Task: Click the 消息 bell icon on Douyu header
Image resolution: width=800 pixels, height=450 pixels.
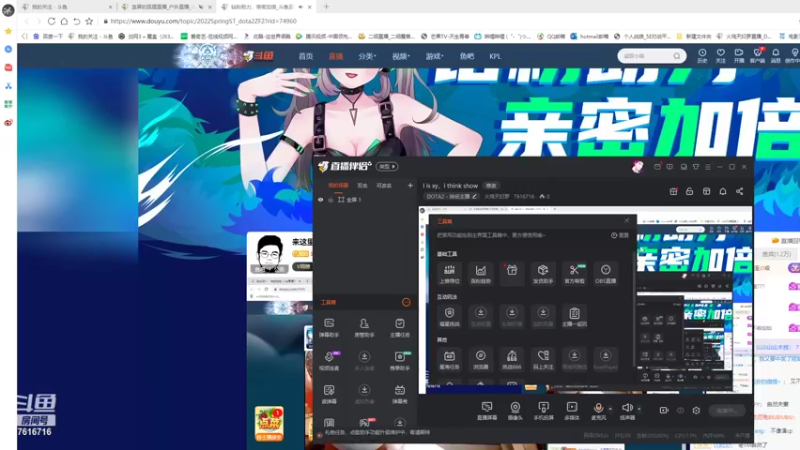Action: [776, 56]
